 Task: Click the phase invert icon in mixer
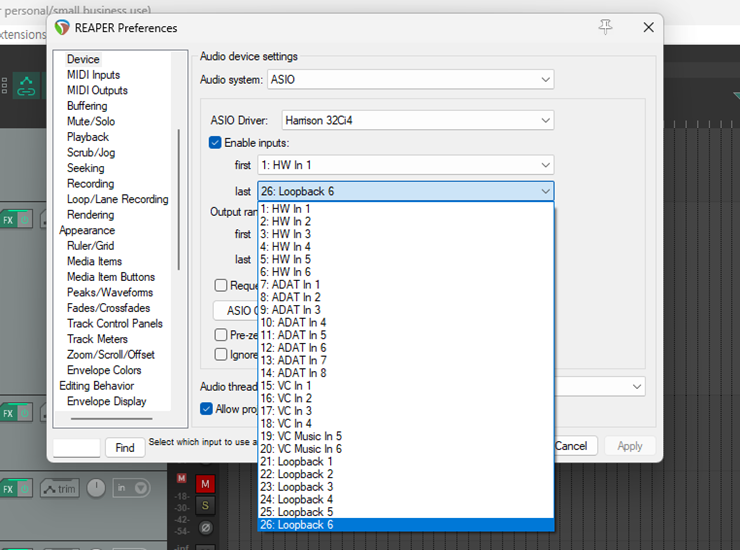(x=205, y=527)
